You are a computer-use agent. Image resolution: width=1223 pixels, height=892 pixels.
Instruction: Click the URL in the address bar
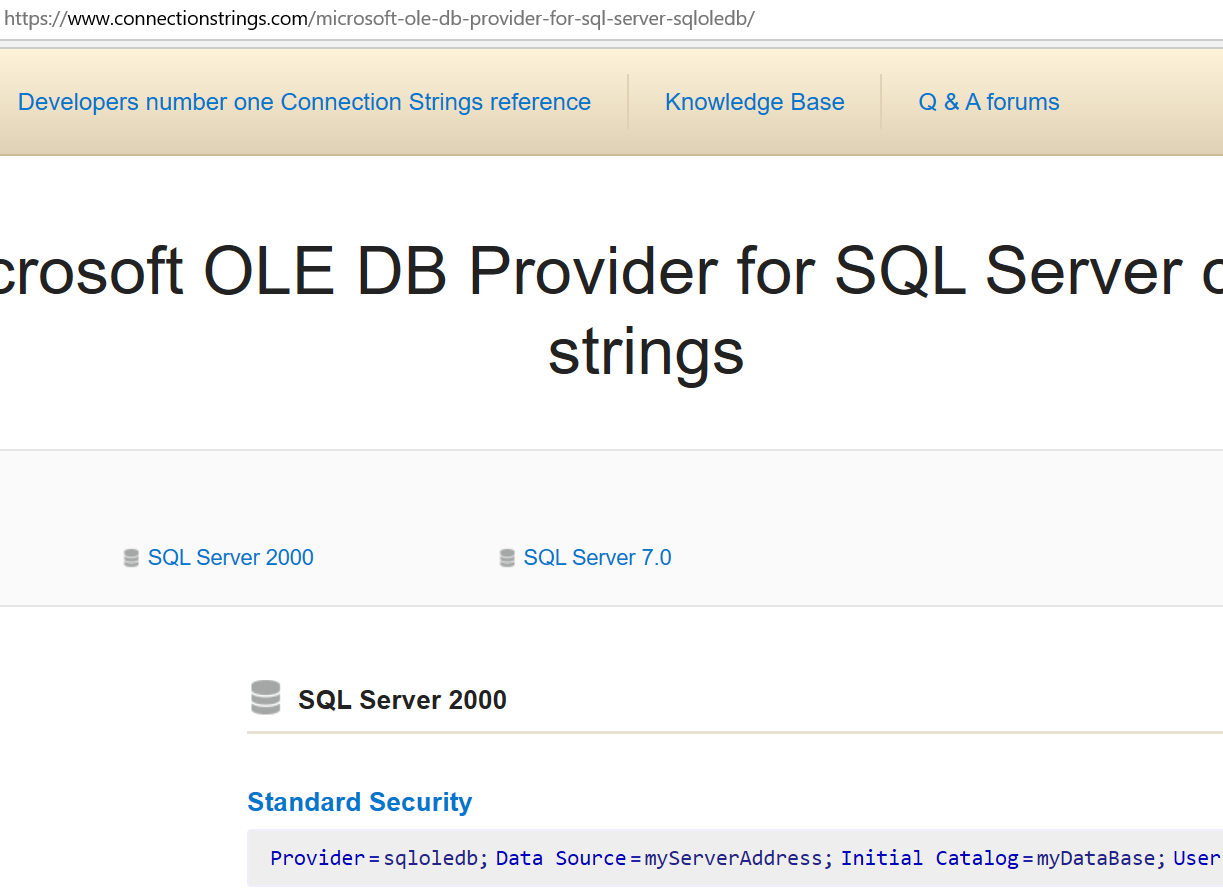380,19
